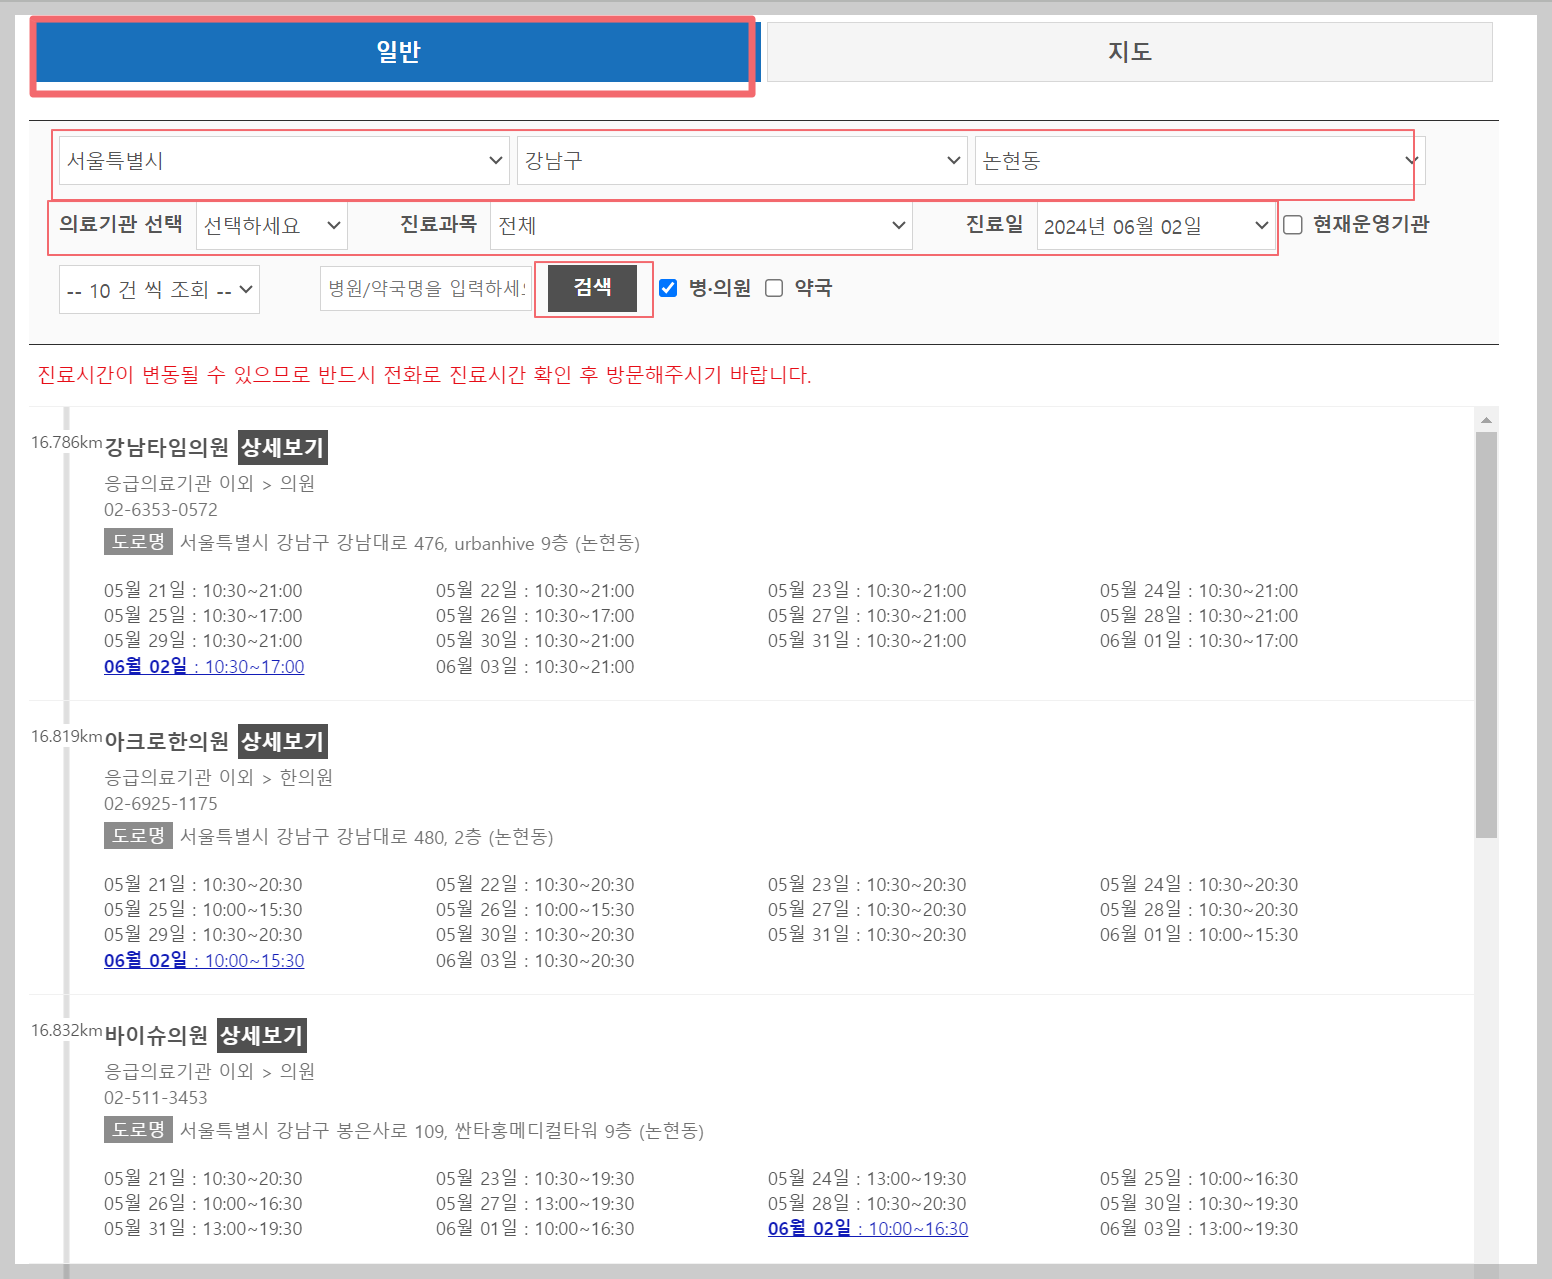Screen dimensions: 1552x1279
Task: Click 응급의료기관 이외 > 한의원 category text
Action: click(219, 778)
